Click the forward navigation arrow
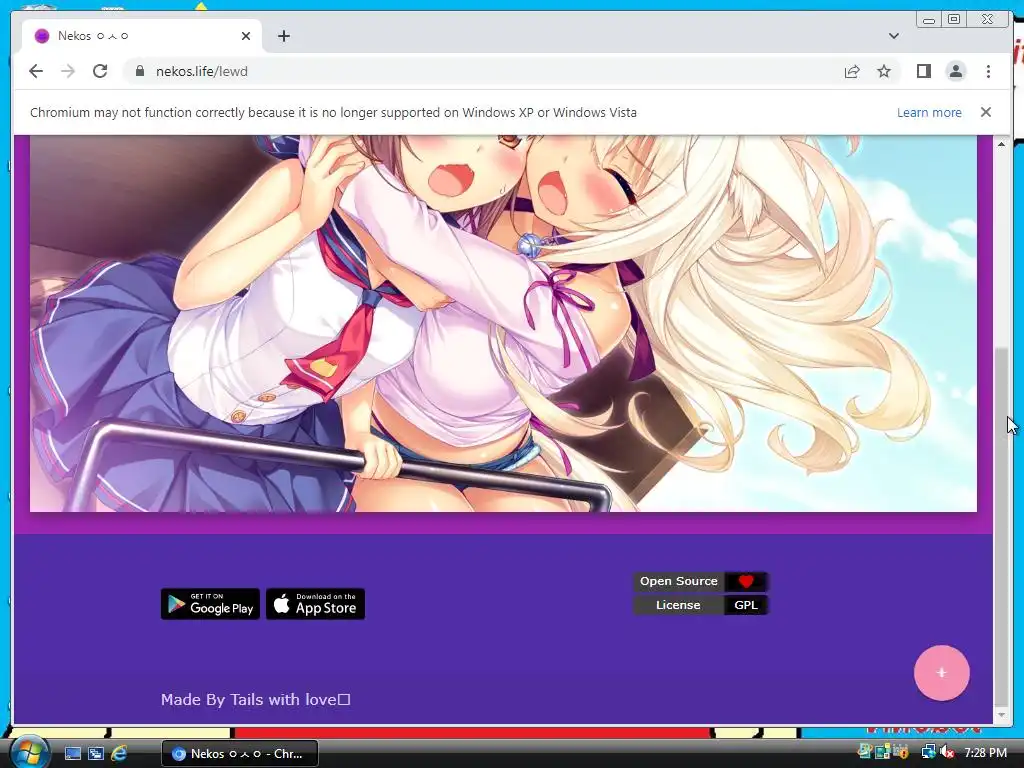Viewport: 1024px width, 768px height. click(68, 71)
